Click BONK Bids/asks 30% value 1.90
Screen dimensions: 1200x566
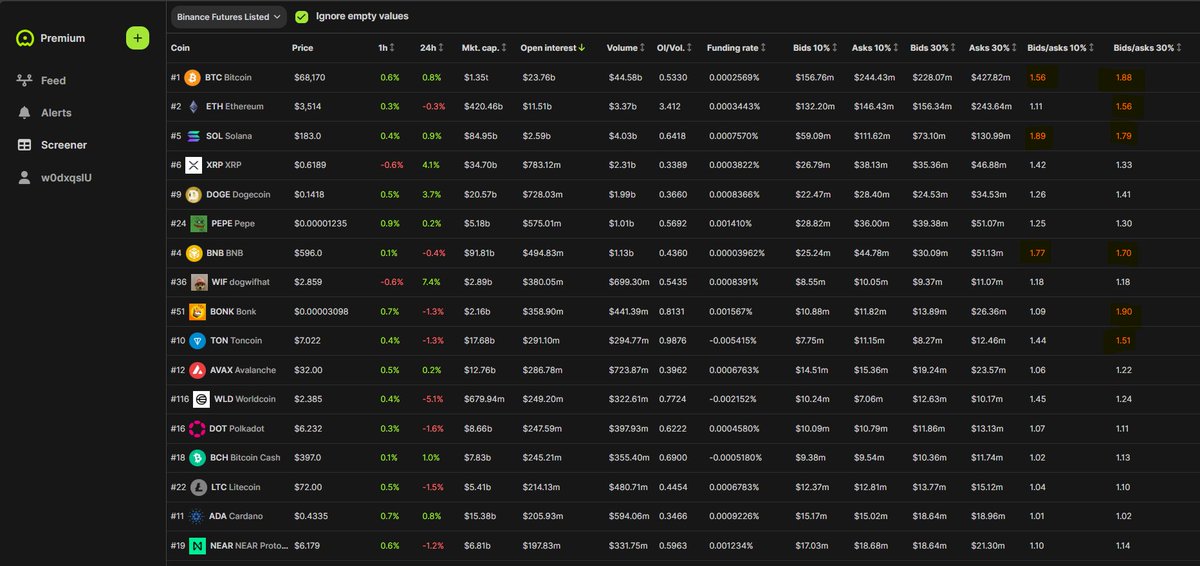1122,311
